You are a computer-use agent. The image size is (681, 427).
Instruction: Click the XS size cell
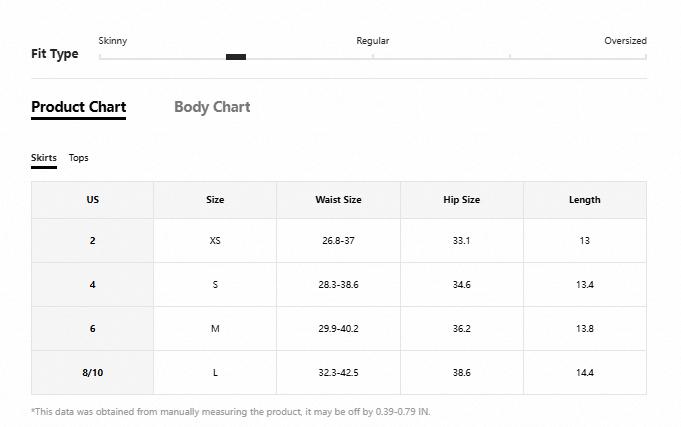[x=215, y=241]
